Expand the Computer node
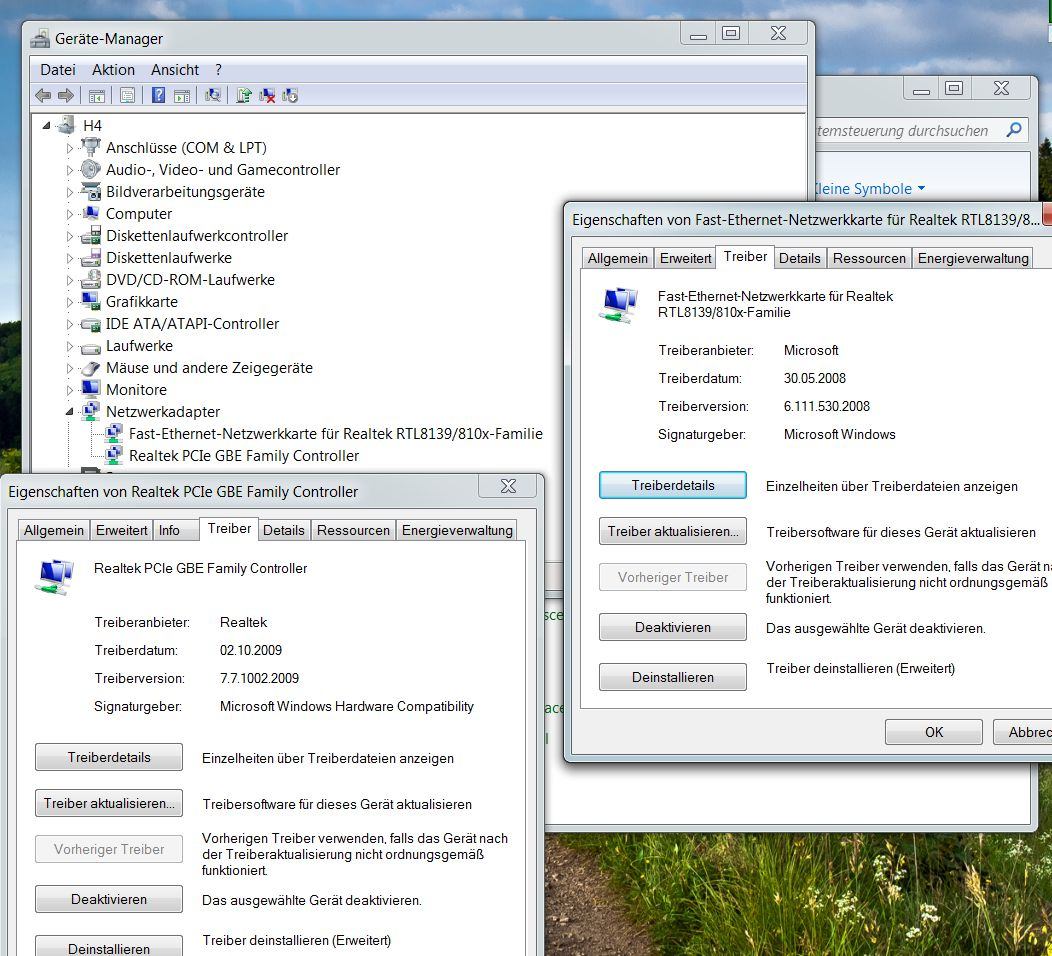Screen dimensions: 1052x956 coord(69,214)
